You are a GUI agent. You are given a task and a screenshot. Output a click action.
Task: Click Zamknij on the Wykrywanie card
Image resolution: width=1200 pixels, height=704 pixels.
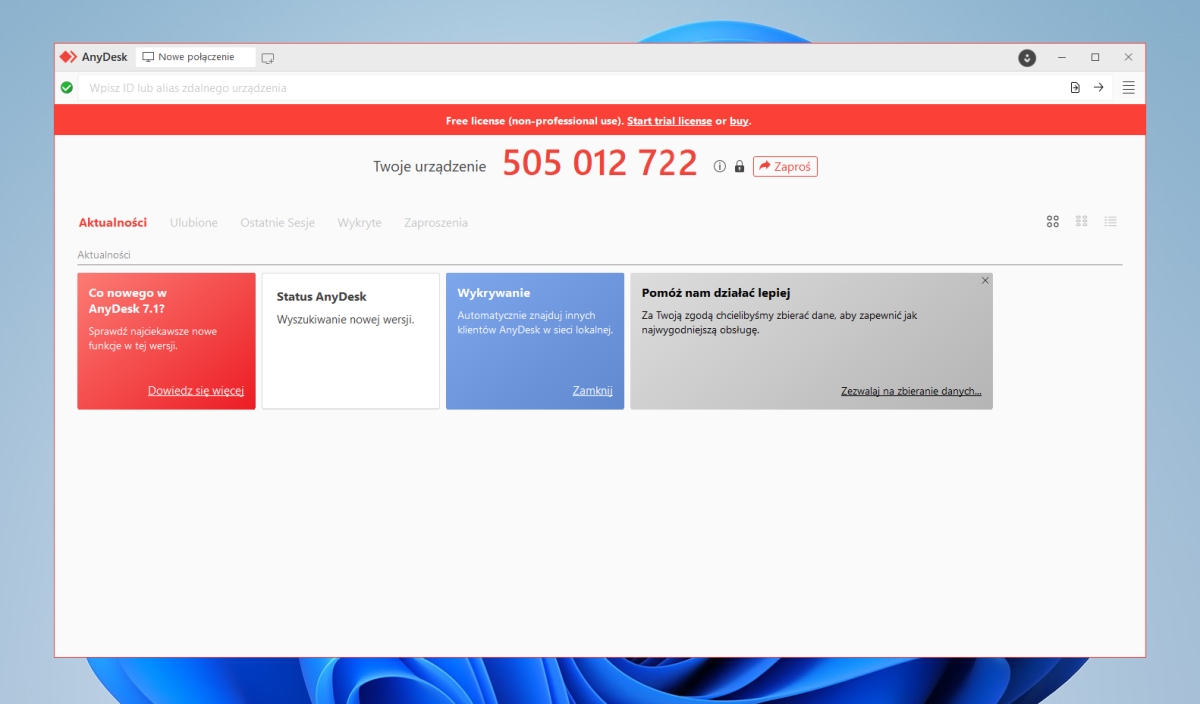[x=593, y=390]
